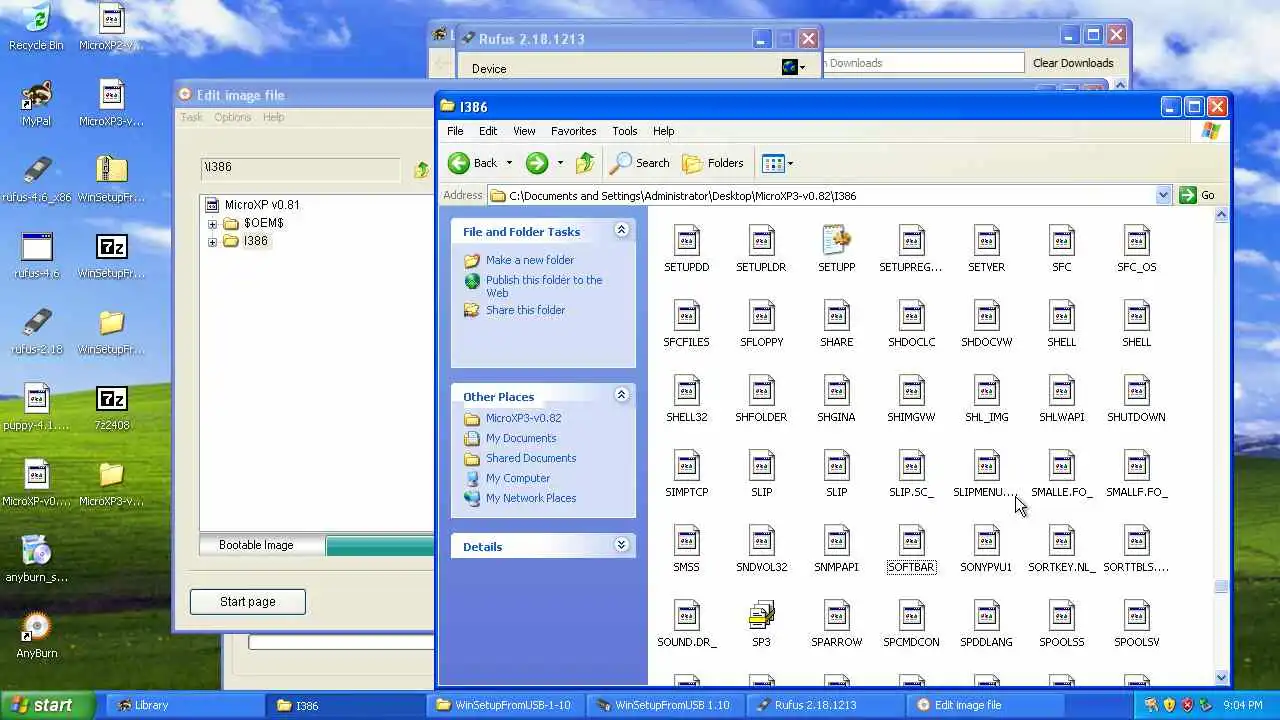Open the Search toolbar button

640,163
